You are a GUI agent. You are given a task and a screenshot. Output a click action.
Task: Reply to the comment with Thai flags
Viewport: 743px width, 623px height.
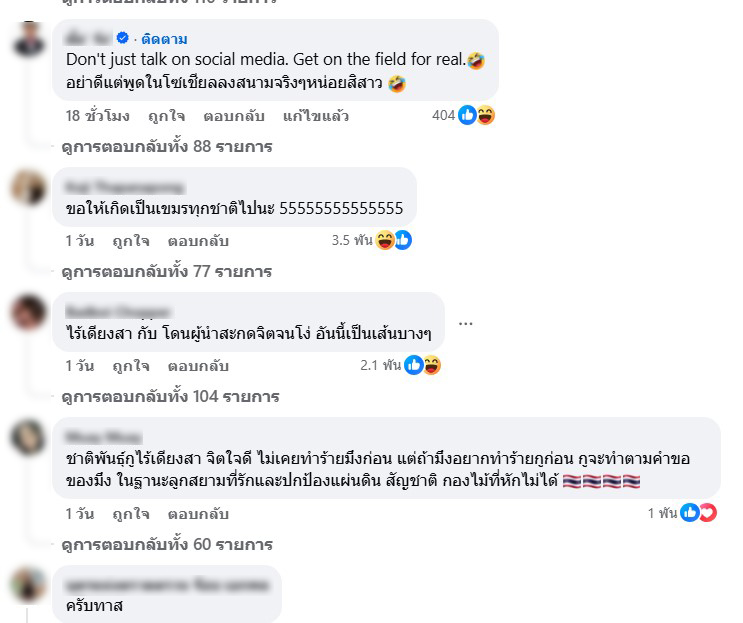[x=198, y=514]
